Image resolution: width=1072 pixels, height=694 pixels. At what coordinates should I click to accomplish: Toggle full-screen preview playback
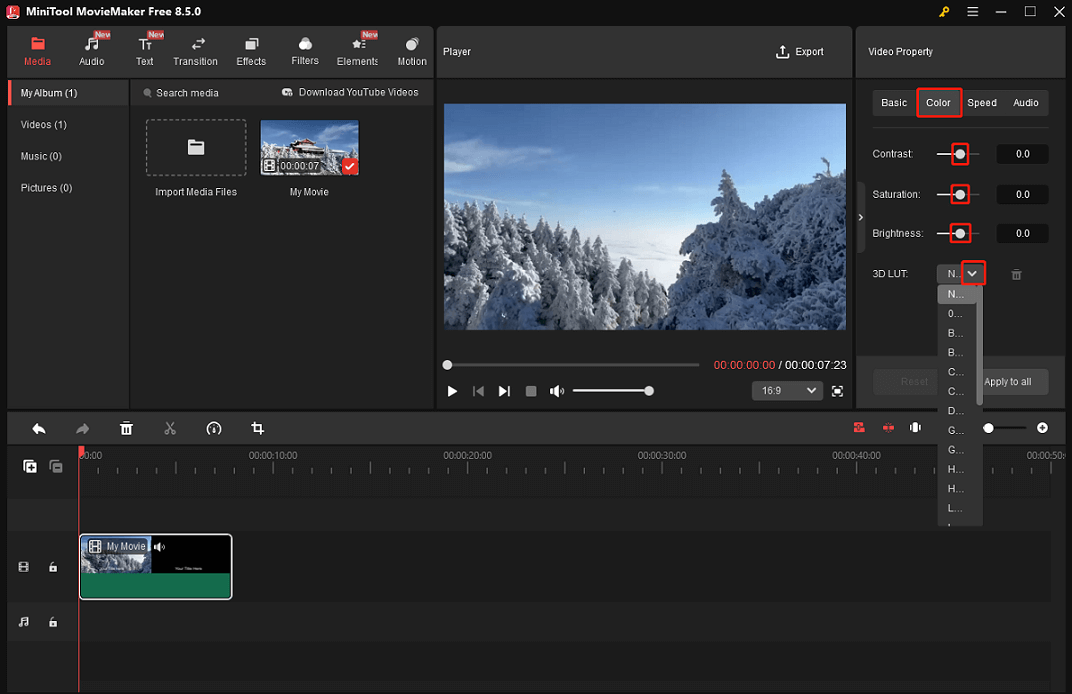(x=838, y=391)
